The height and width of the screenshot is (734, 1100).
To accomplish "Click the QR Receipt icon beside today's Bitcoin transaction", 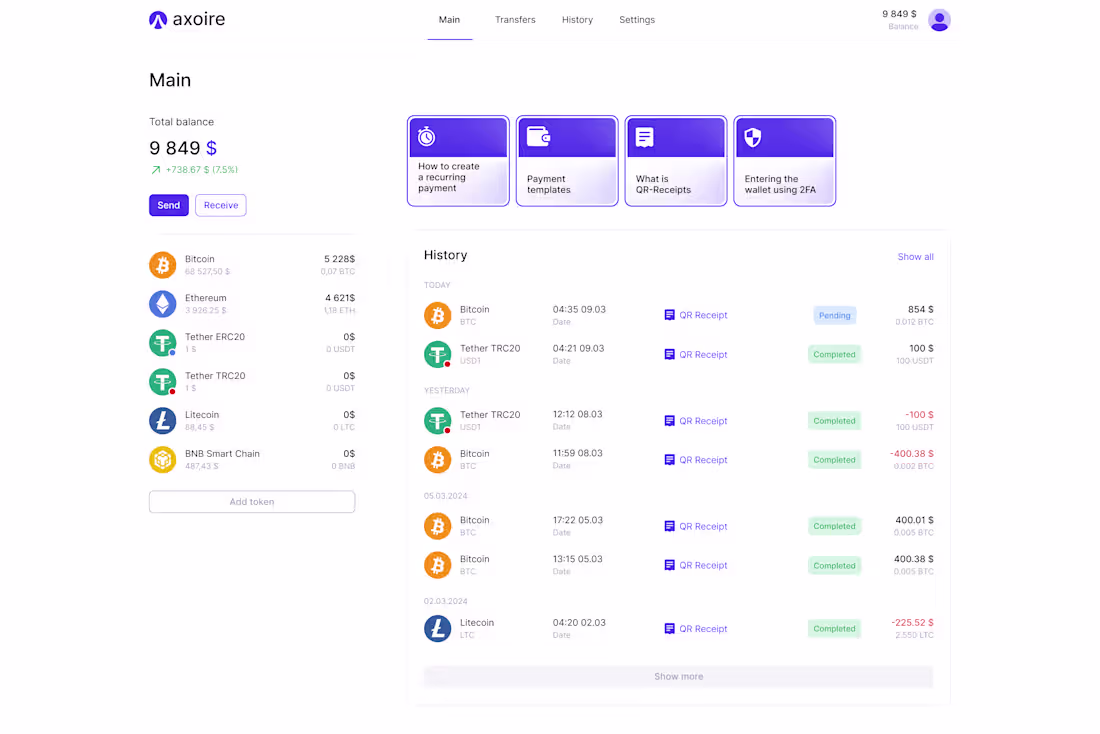I will [669, 314].
